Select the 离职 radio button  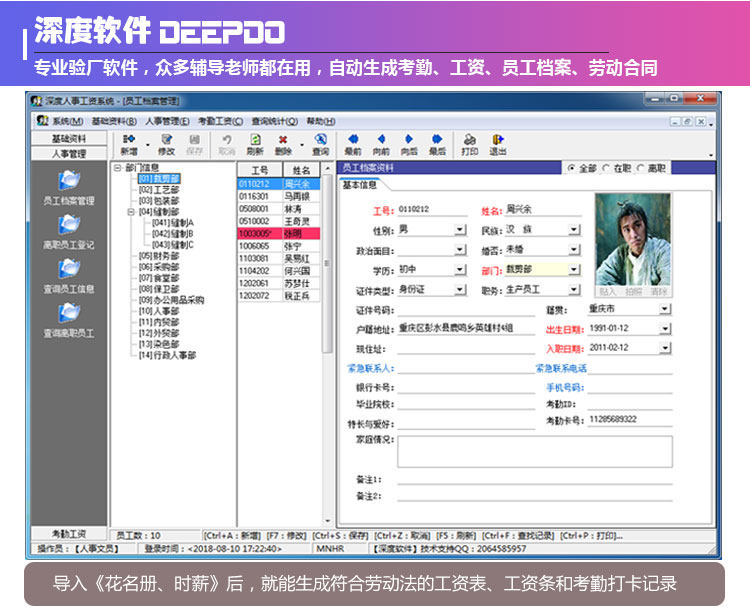coord(640,168)
